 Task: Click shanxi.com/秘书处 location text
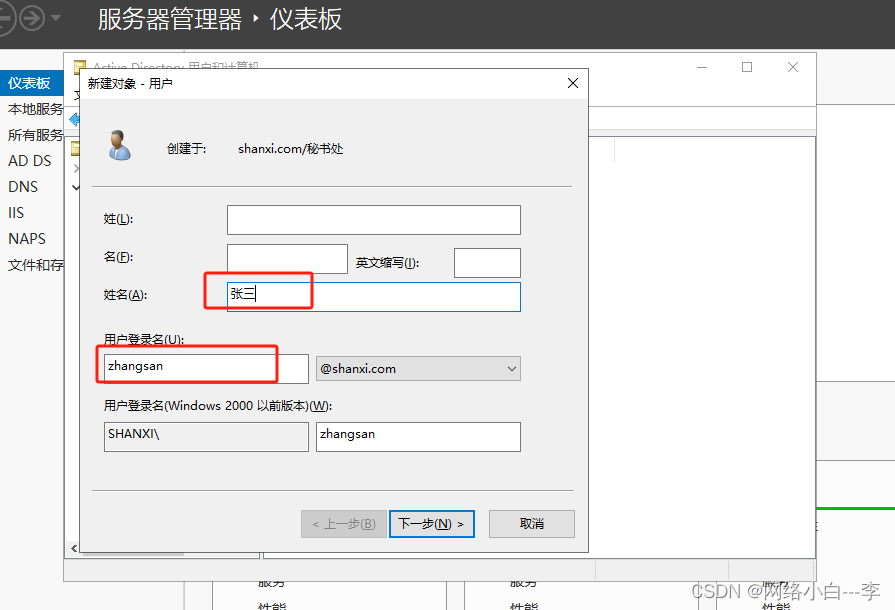click(291, 149)
